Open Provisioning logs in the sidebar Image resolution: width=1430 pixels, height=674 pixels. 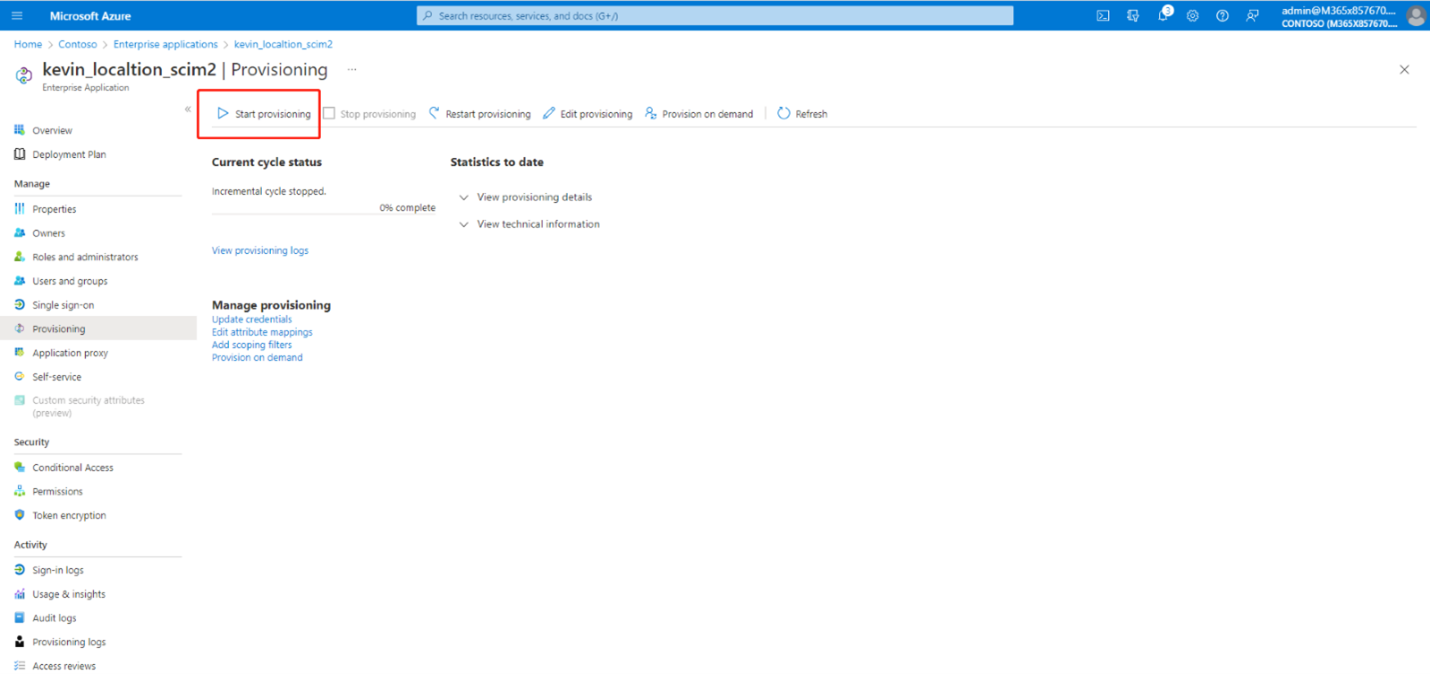[x=69, y=642]
